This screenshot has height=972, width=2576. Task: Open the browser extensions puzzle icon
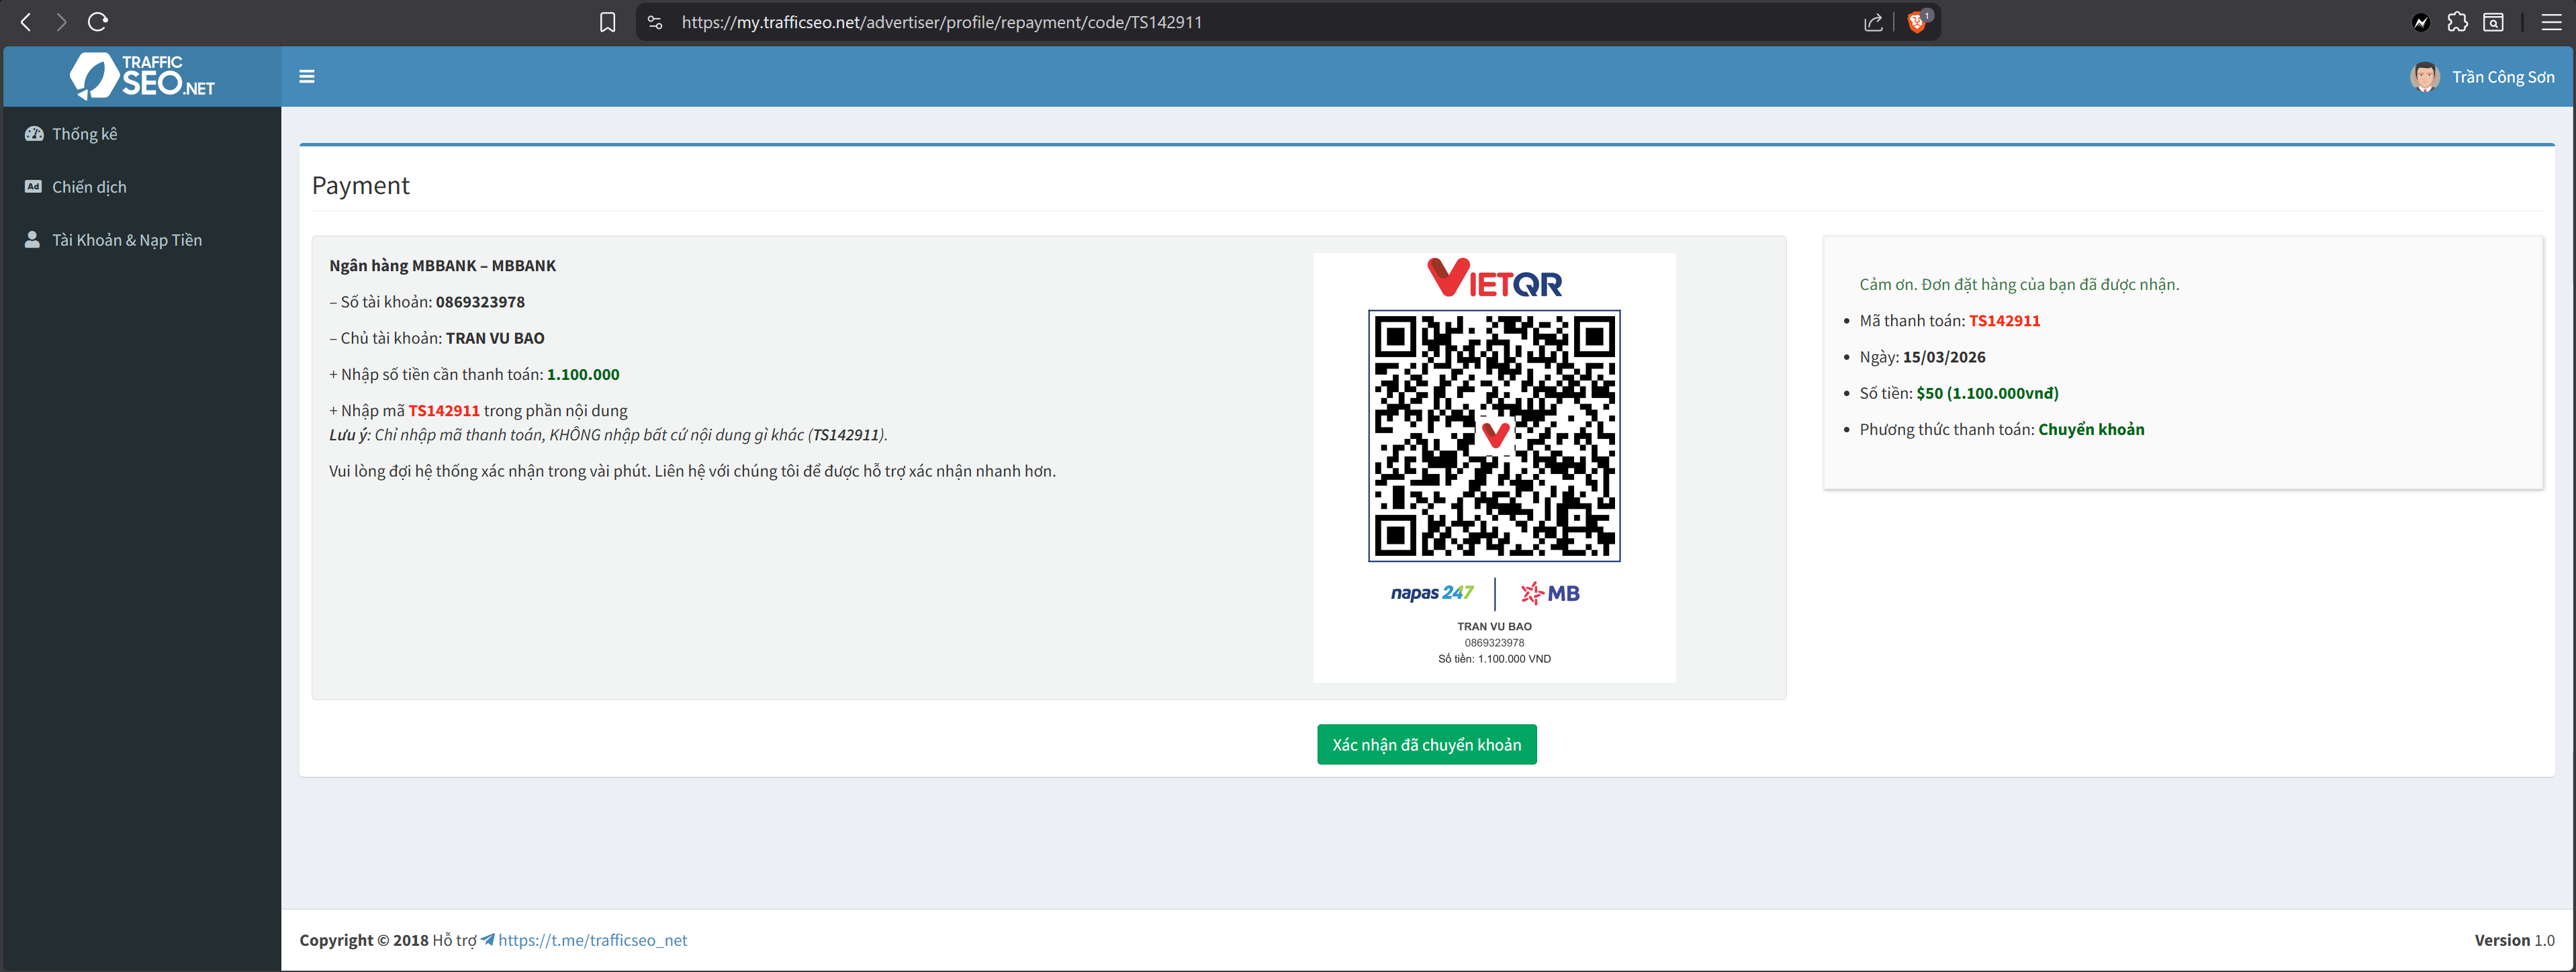(x=2457, y=22)
